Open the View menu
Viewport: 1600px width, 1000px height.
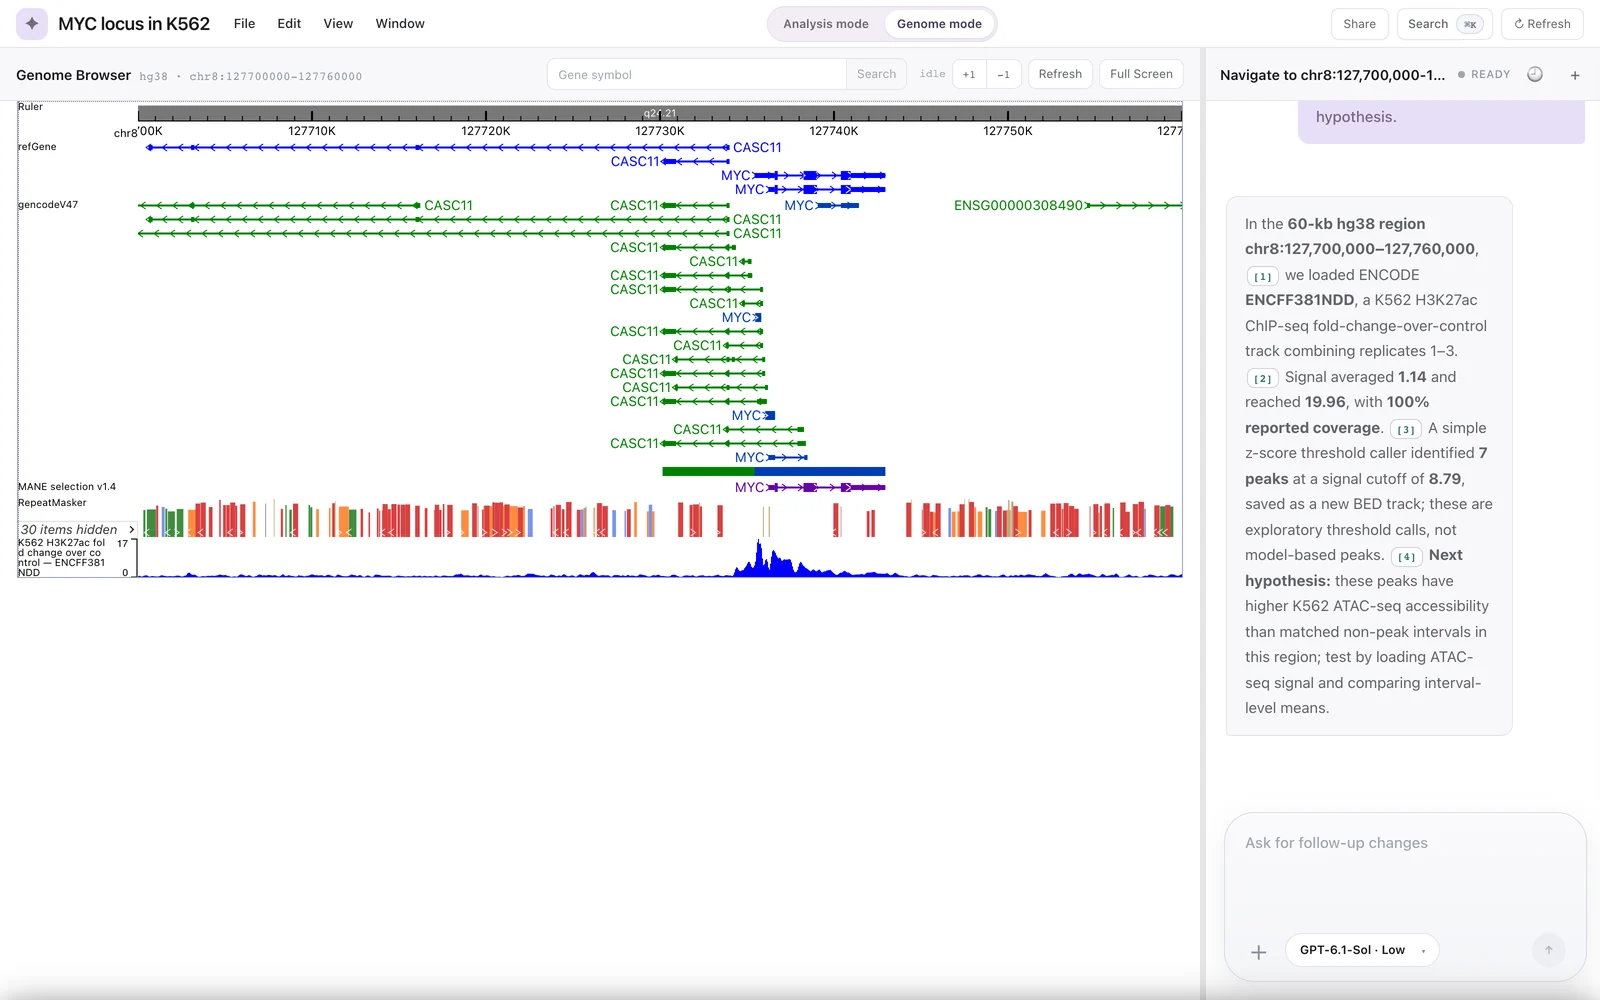(x=338, y=23)
